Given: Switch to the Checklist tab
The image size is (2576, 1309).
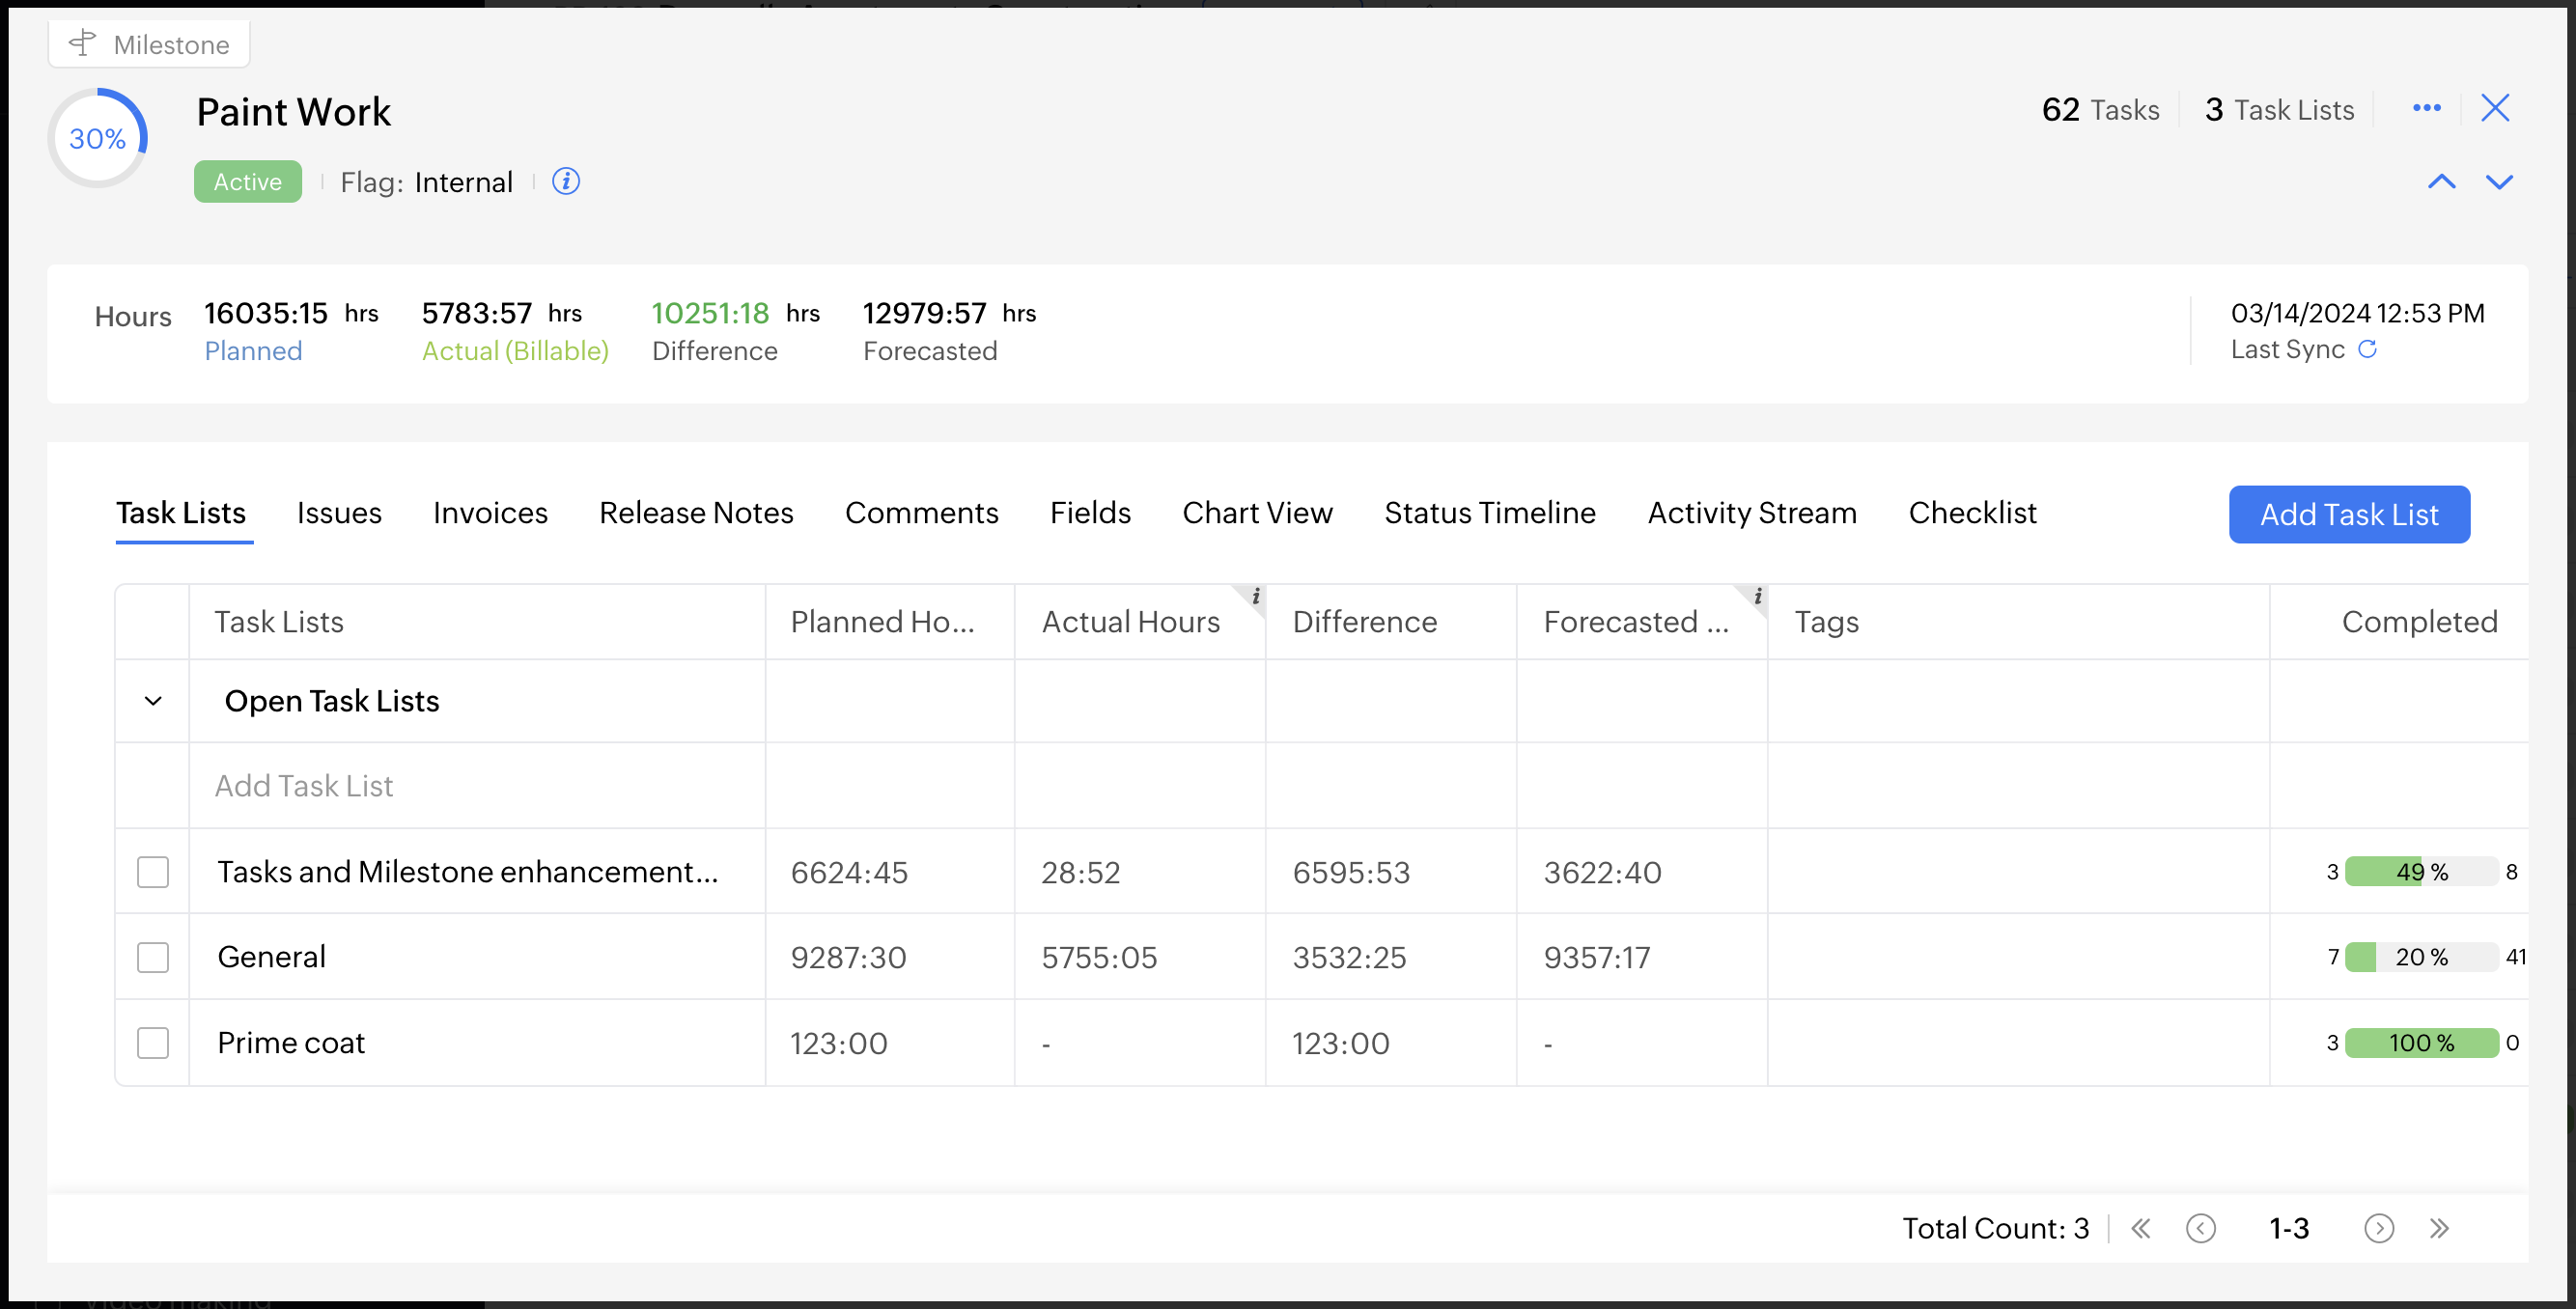Looking at the screenshot, I should 1972,513.
